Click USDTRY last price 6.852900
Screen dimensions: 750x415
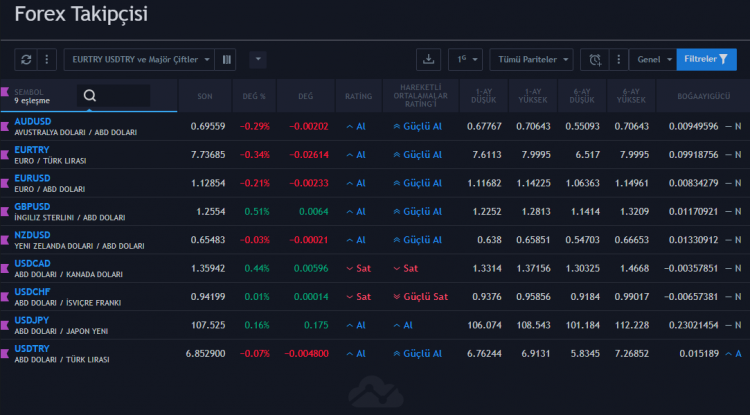point(206,354)
